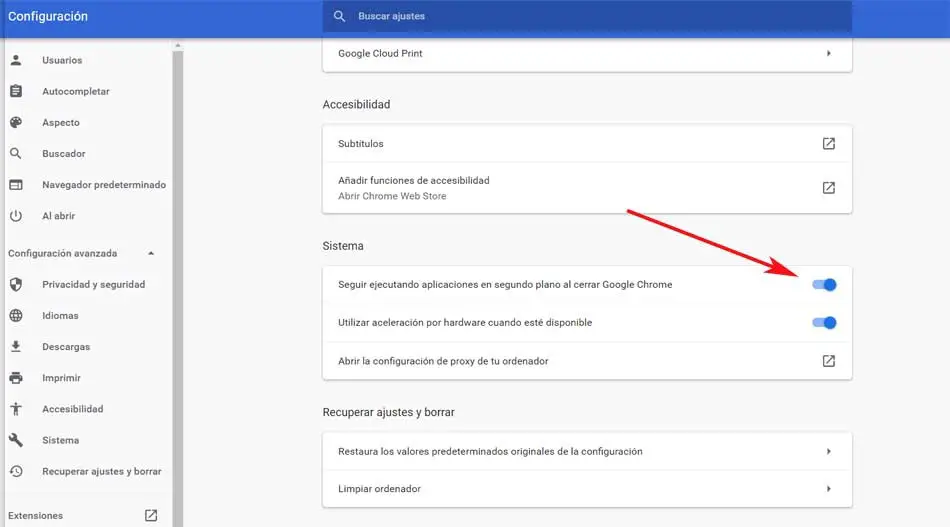
Task: Select Al abrir in sidebar
Action: pyautogui.click(x=58, y=216)
